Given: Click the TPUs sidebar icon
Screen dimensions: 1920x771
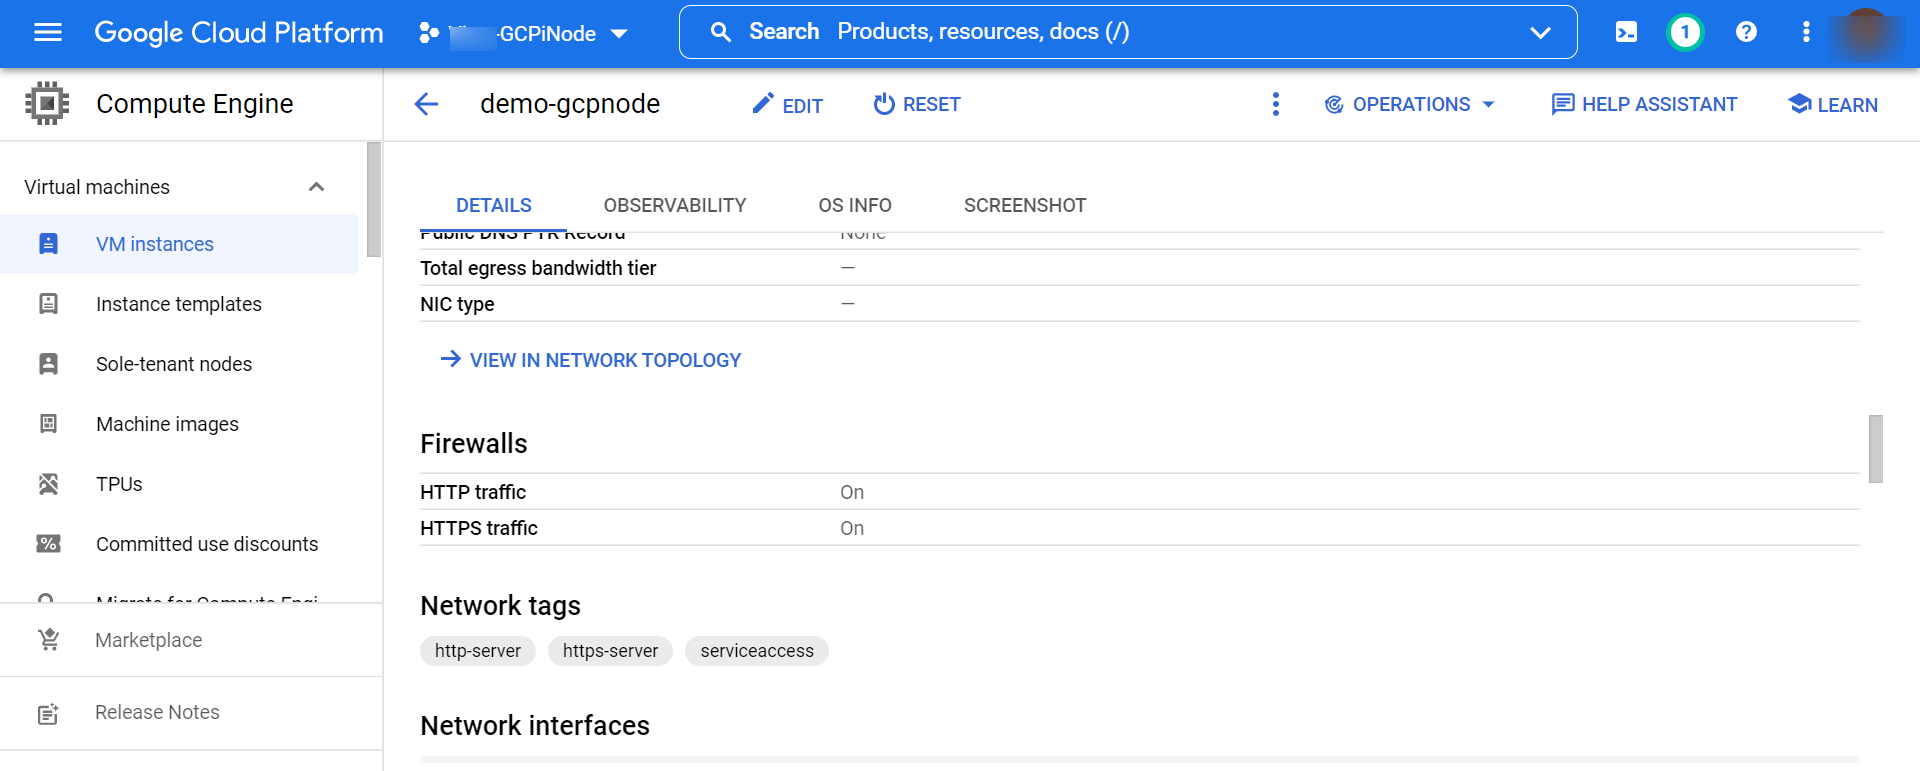Looking at the screenshot, I should point(48,484).
